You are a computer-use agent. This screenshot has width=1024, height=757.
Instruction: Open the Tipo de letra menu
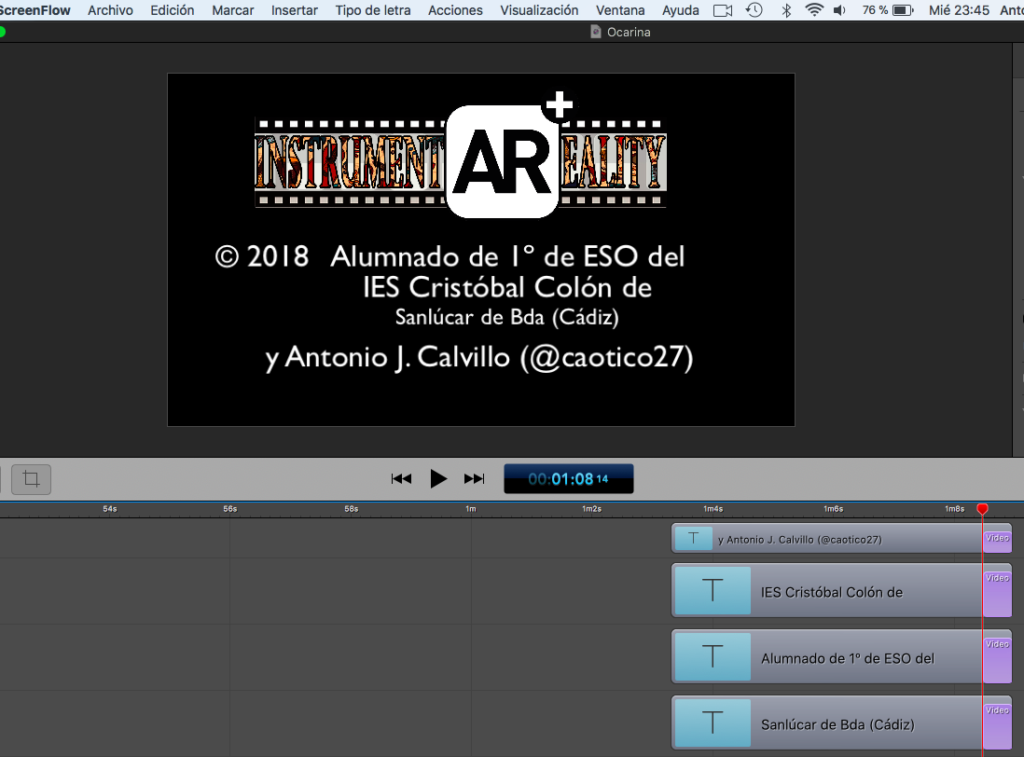[373, 10]
